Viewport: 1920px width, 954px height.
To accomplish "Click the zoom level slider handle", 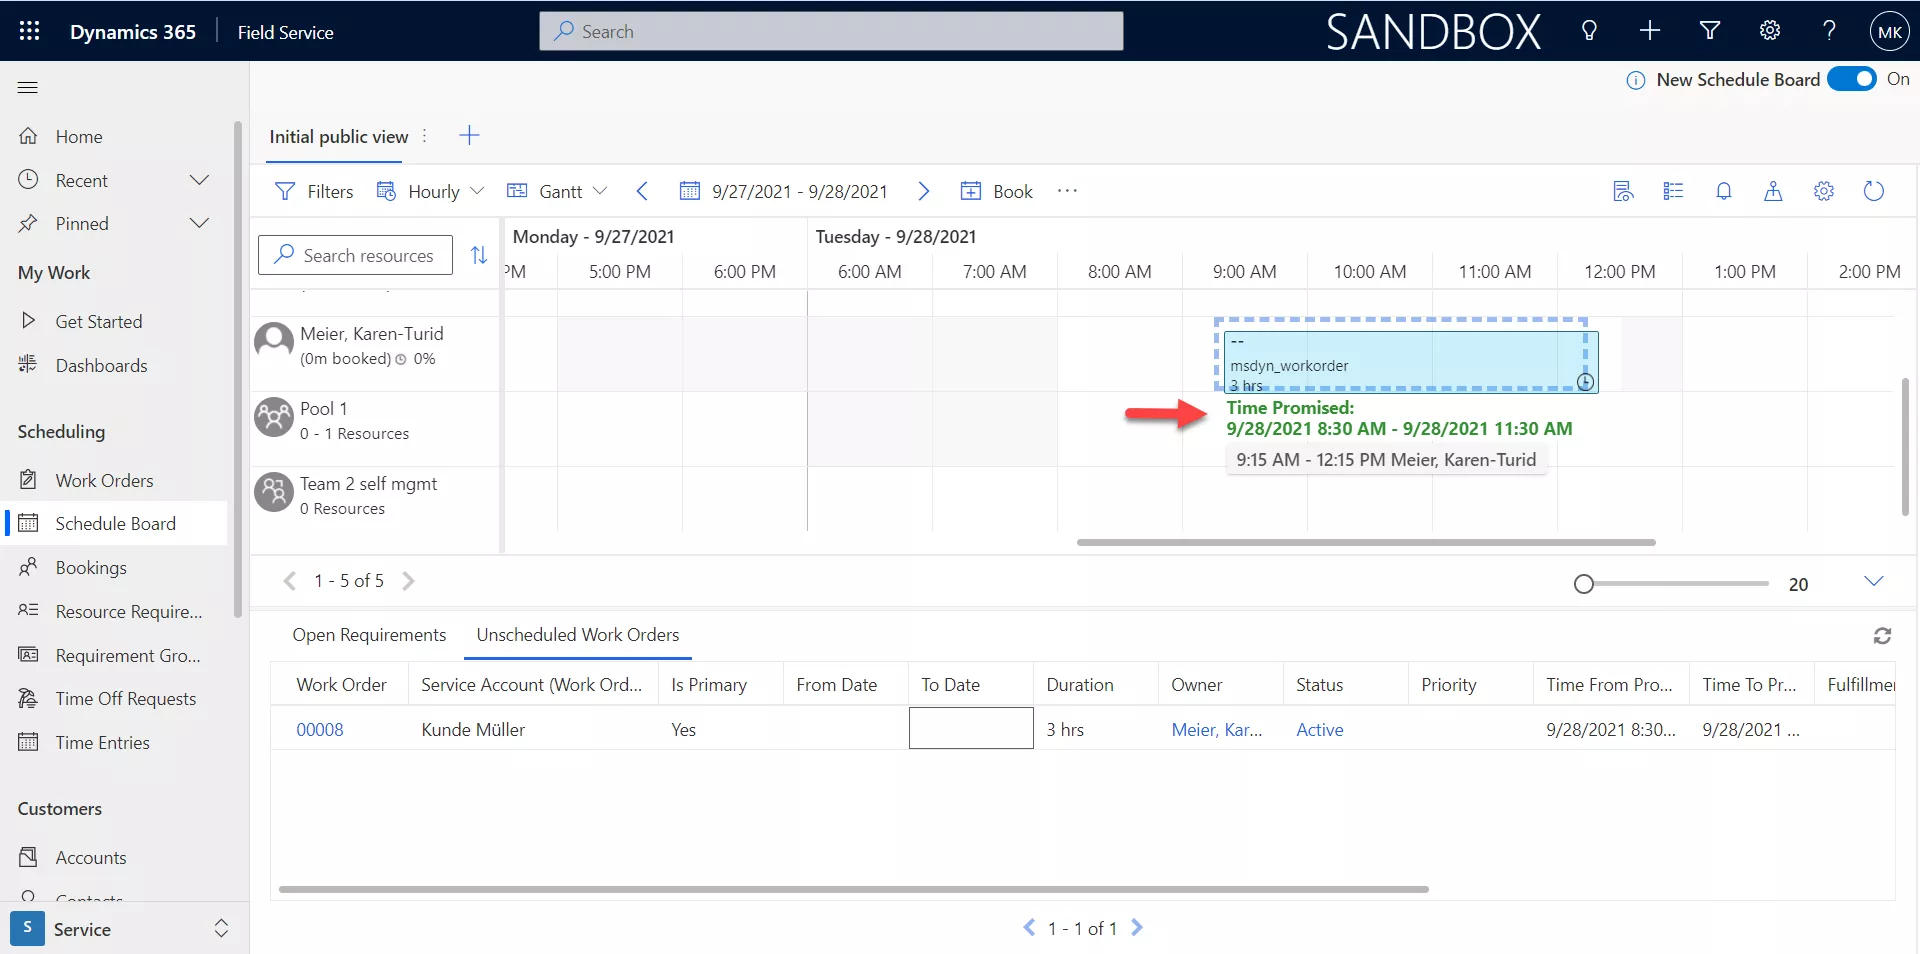I will coord(1583,584).
